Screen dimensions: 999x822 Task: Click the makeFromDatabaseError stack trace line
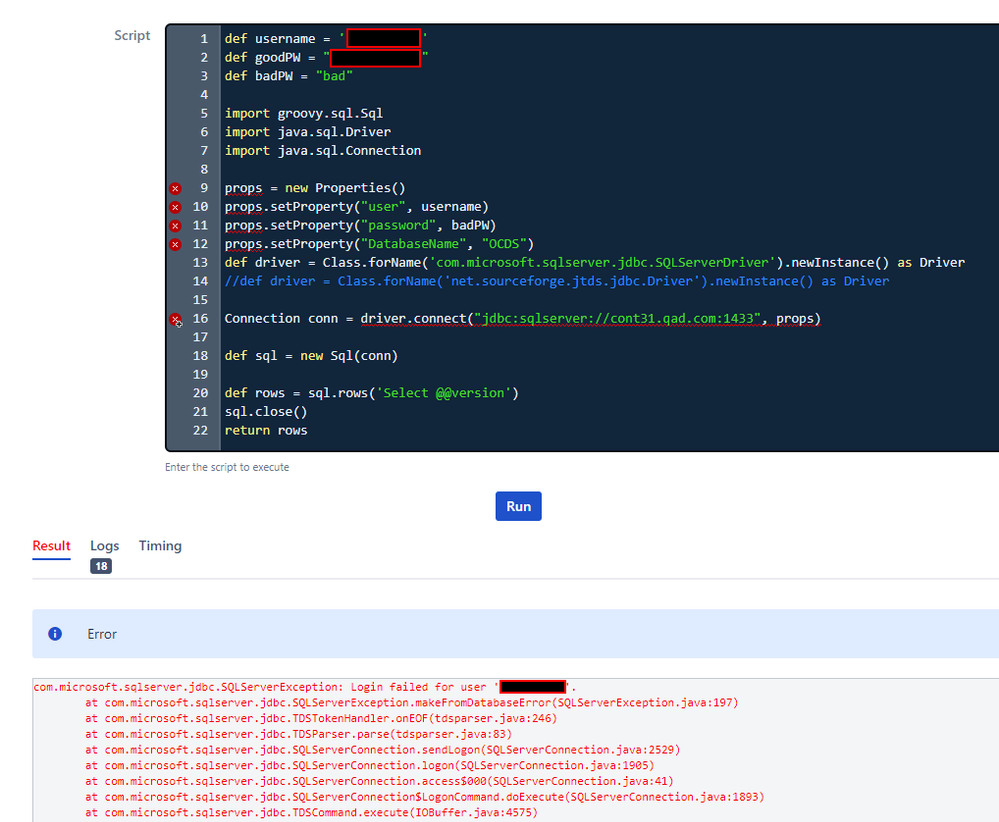(412, 702)
